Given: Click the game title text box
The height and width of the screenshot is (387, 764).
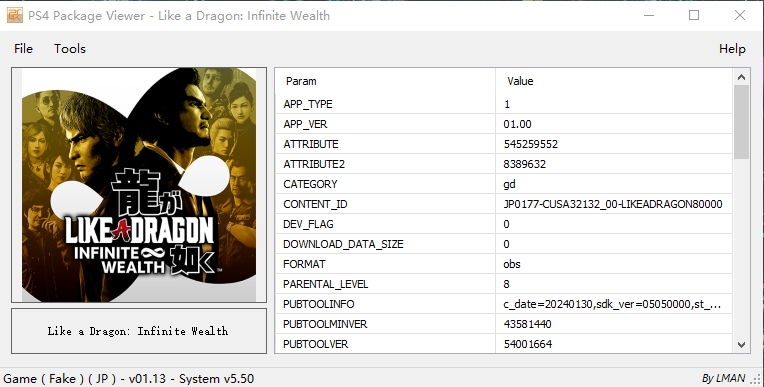Looking at the screenshot, I should click(139, 331).
